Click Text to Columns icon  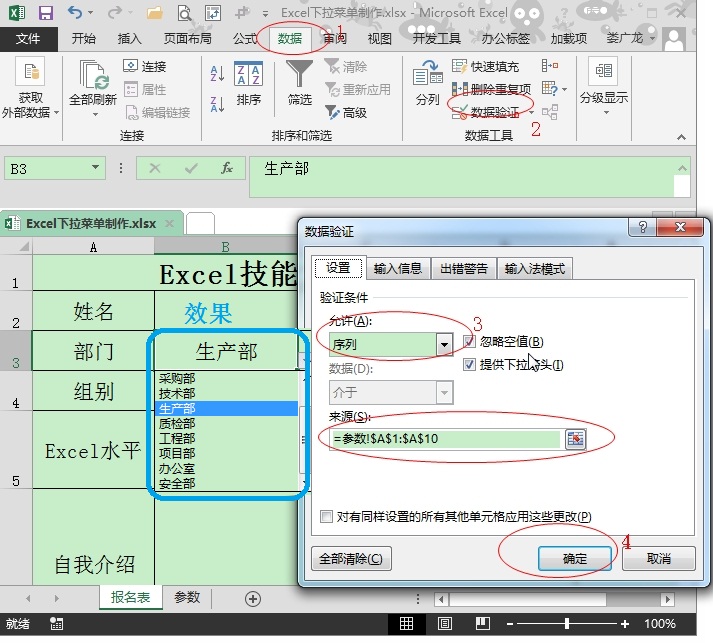[x=427, y=82]
